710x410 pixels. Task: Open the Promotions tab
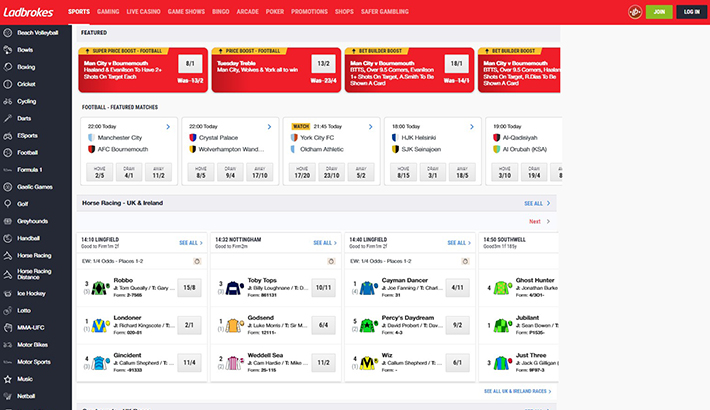tap(309, 12)
